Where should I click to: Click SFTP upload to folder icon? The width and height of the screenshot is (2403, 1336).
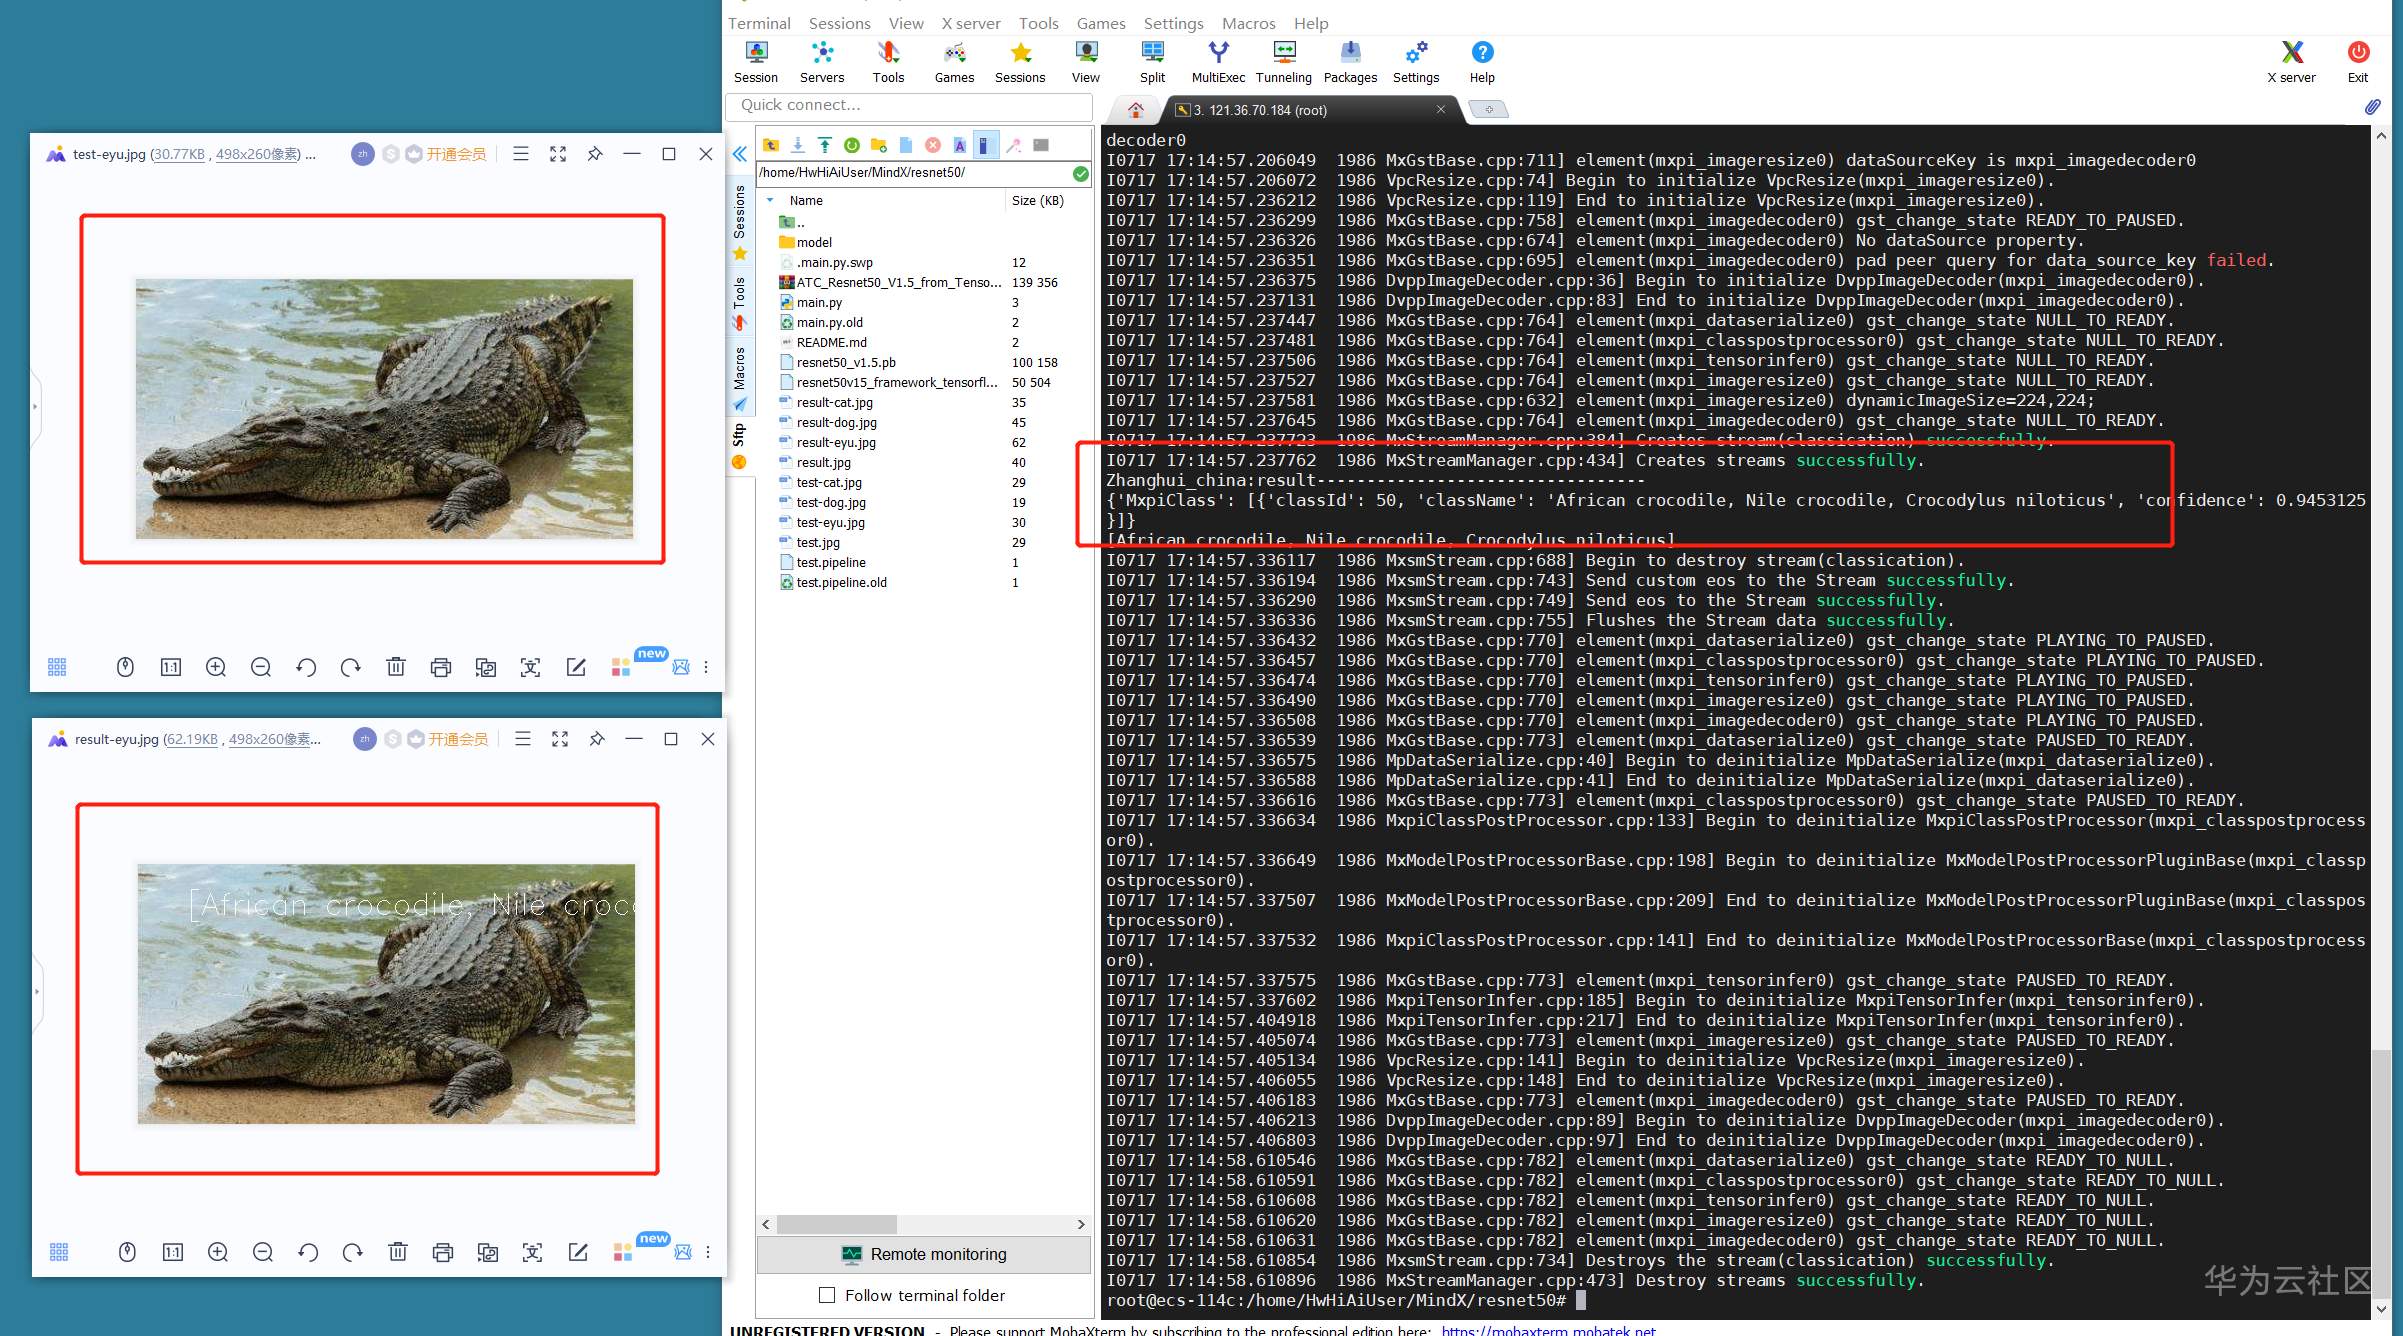[824, 145]
